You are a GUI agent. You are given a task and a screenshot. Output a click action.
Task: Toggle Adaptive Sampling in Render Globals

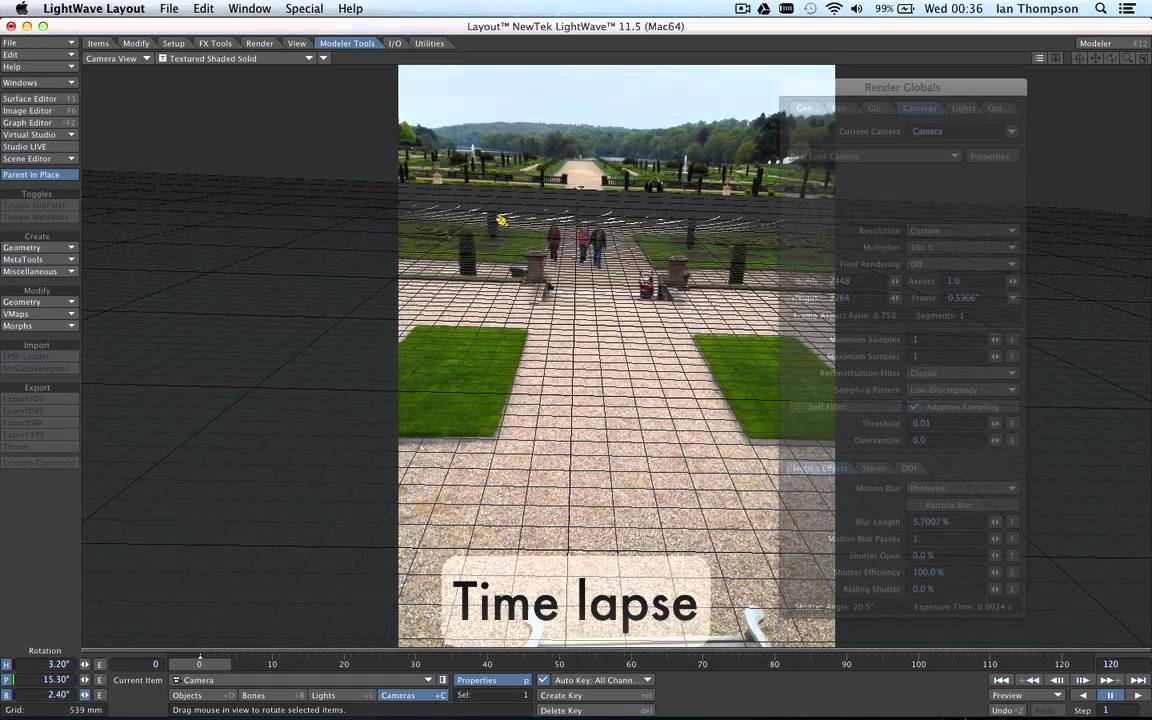click(x=914, y=406)
